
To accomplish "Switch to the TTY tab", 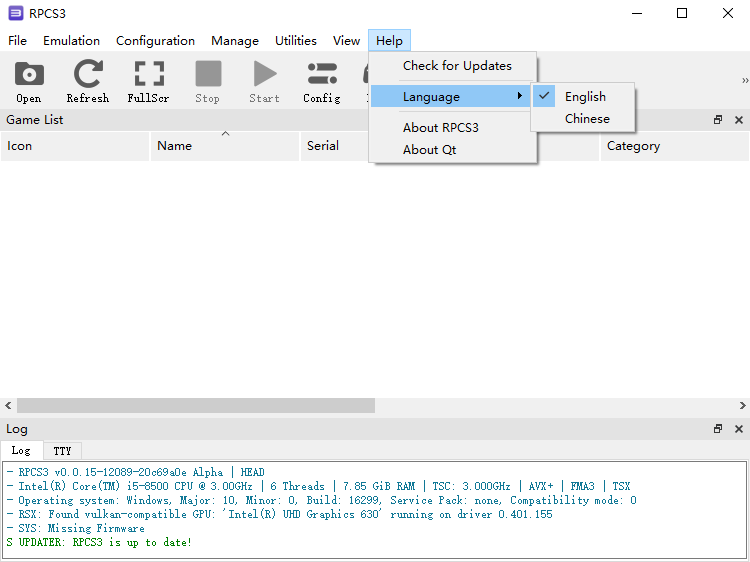I will pyautogui.click(x=62, y=451).
